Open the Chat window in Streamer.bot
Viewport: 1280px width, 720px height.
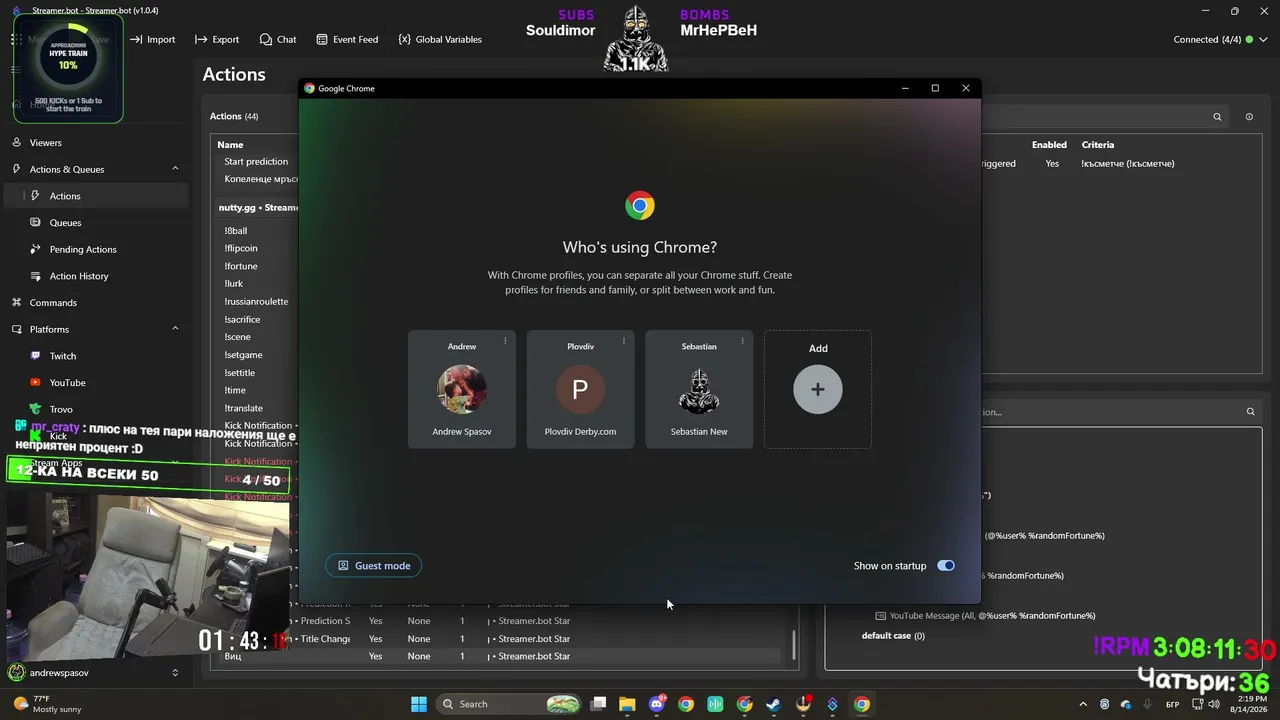[278, 39]
